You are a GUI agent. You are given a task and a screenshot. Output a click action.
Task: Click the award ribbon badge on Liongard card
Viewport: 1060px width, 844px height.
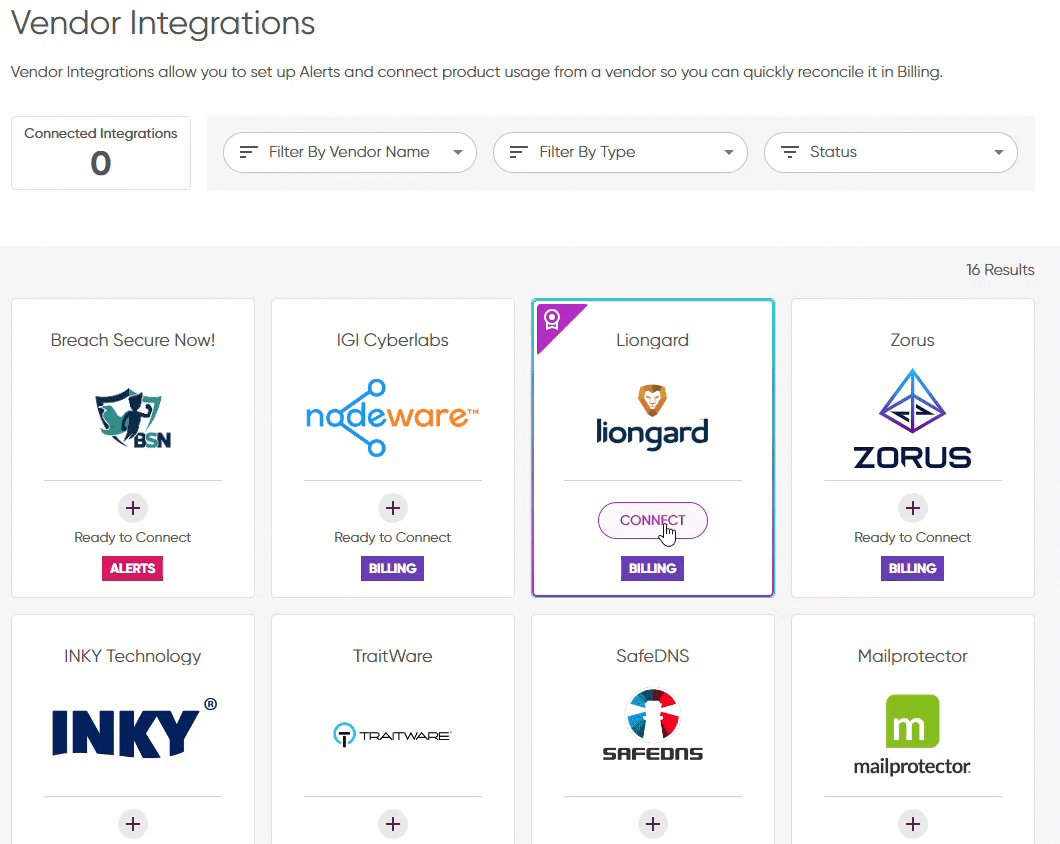click(x=552, y=320)
